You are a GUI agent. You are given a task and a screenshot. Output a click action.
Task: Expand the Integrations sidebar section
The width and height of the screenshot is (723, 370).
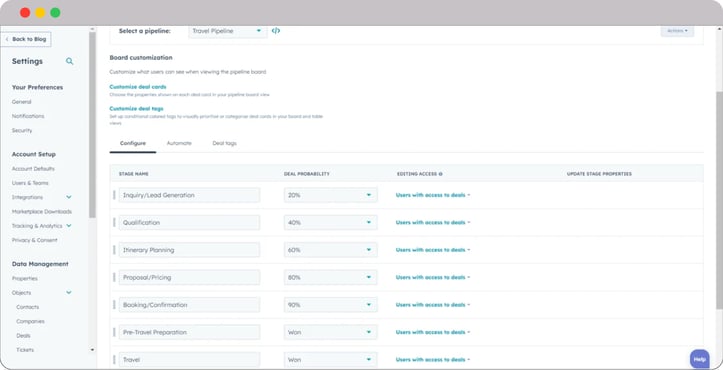pyautogui.click(x=69, y=197)
